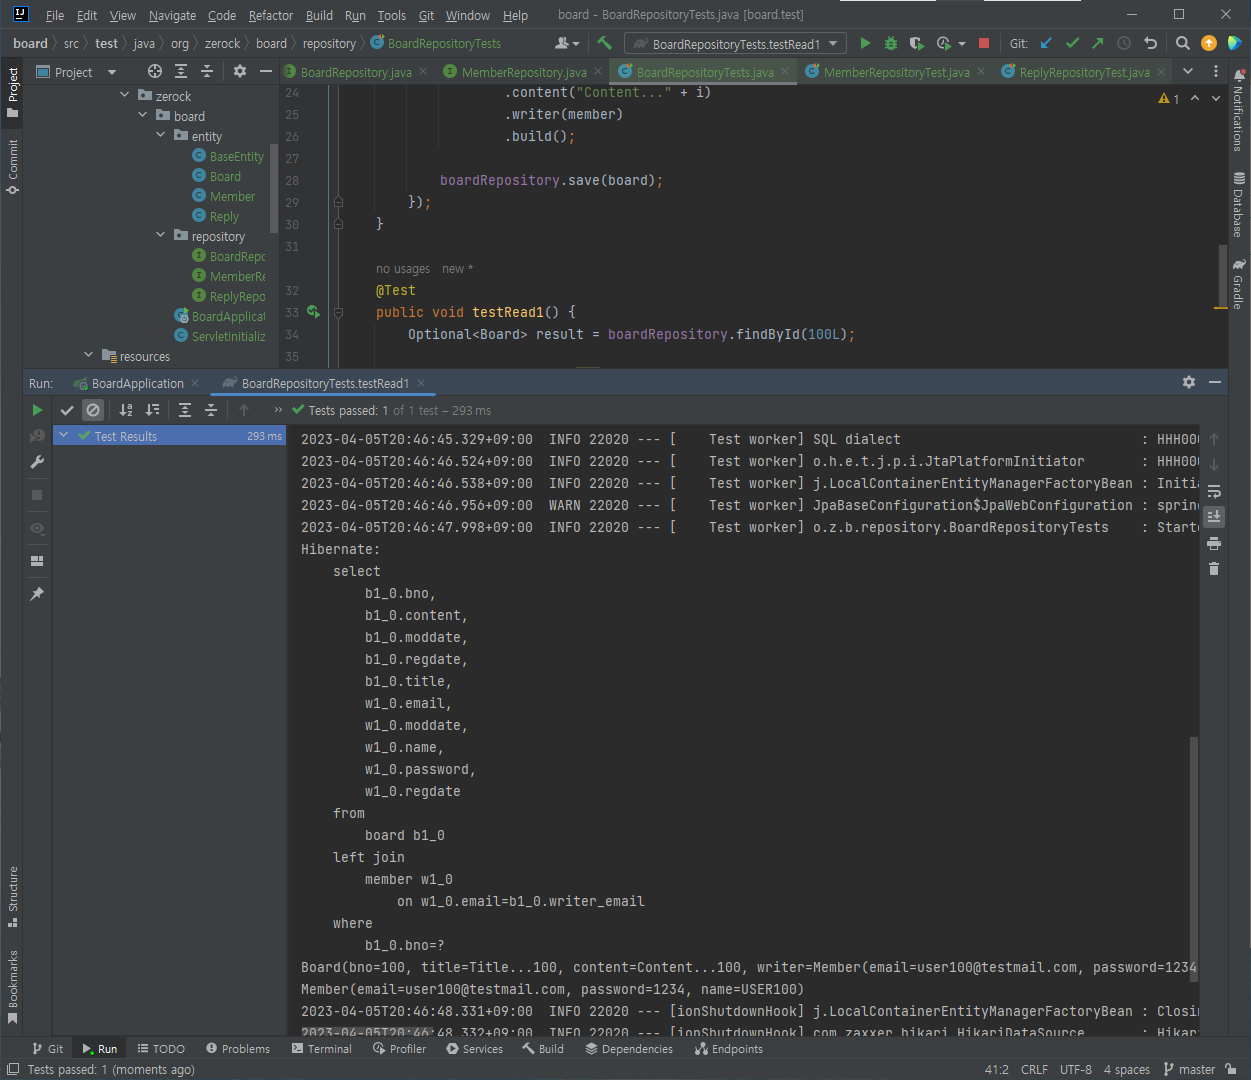The height and width of the screenshot is (1080, 1251).
Task: Open Notifications tool window stripe
Action: click(1239, 110)
